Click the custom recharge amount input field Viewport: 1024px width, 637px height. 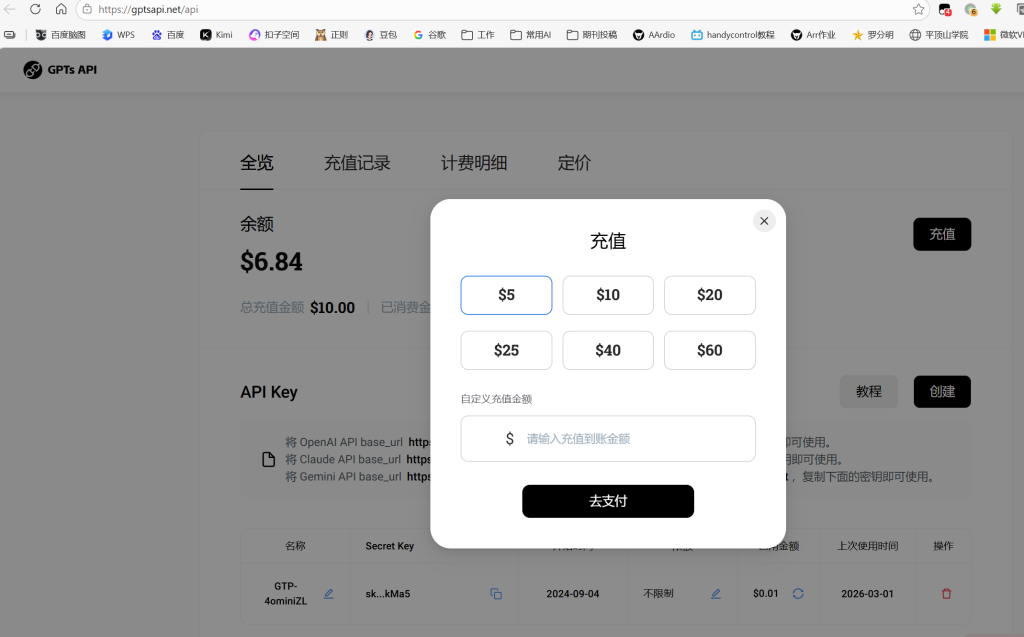[x=608, y=438]
